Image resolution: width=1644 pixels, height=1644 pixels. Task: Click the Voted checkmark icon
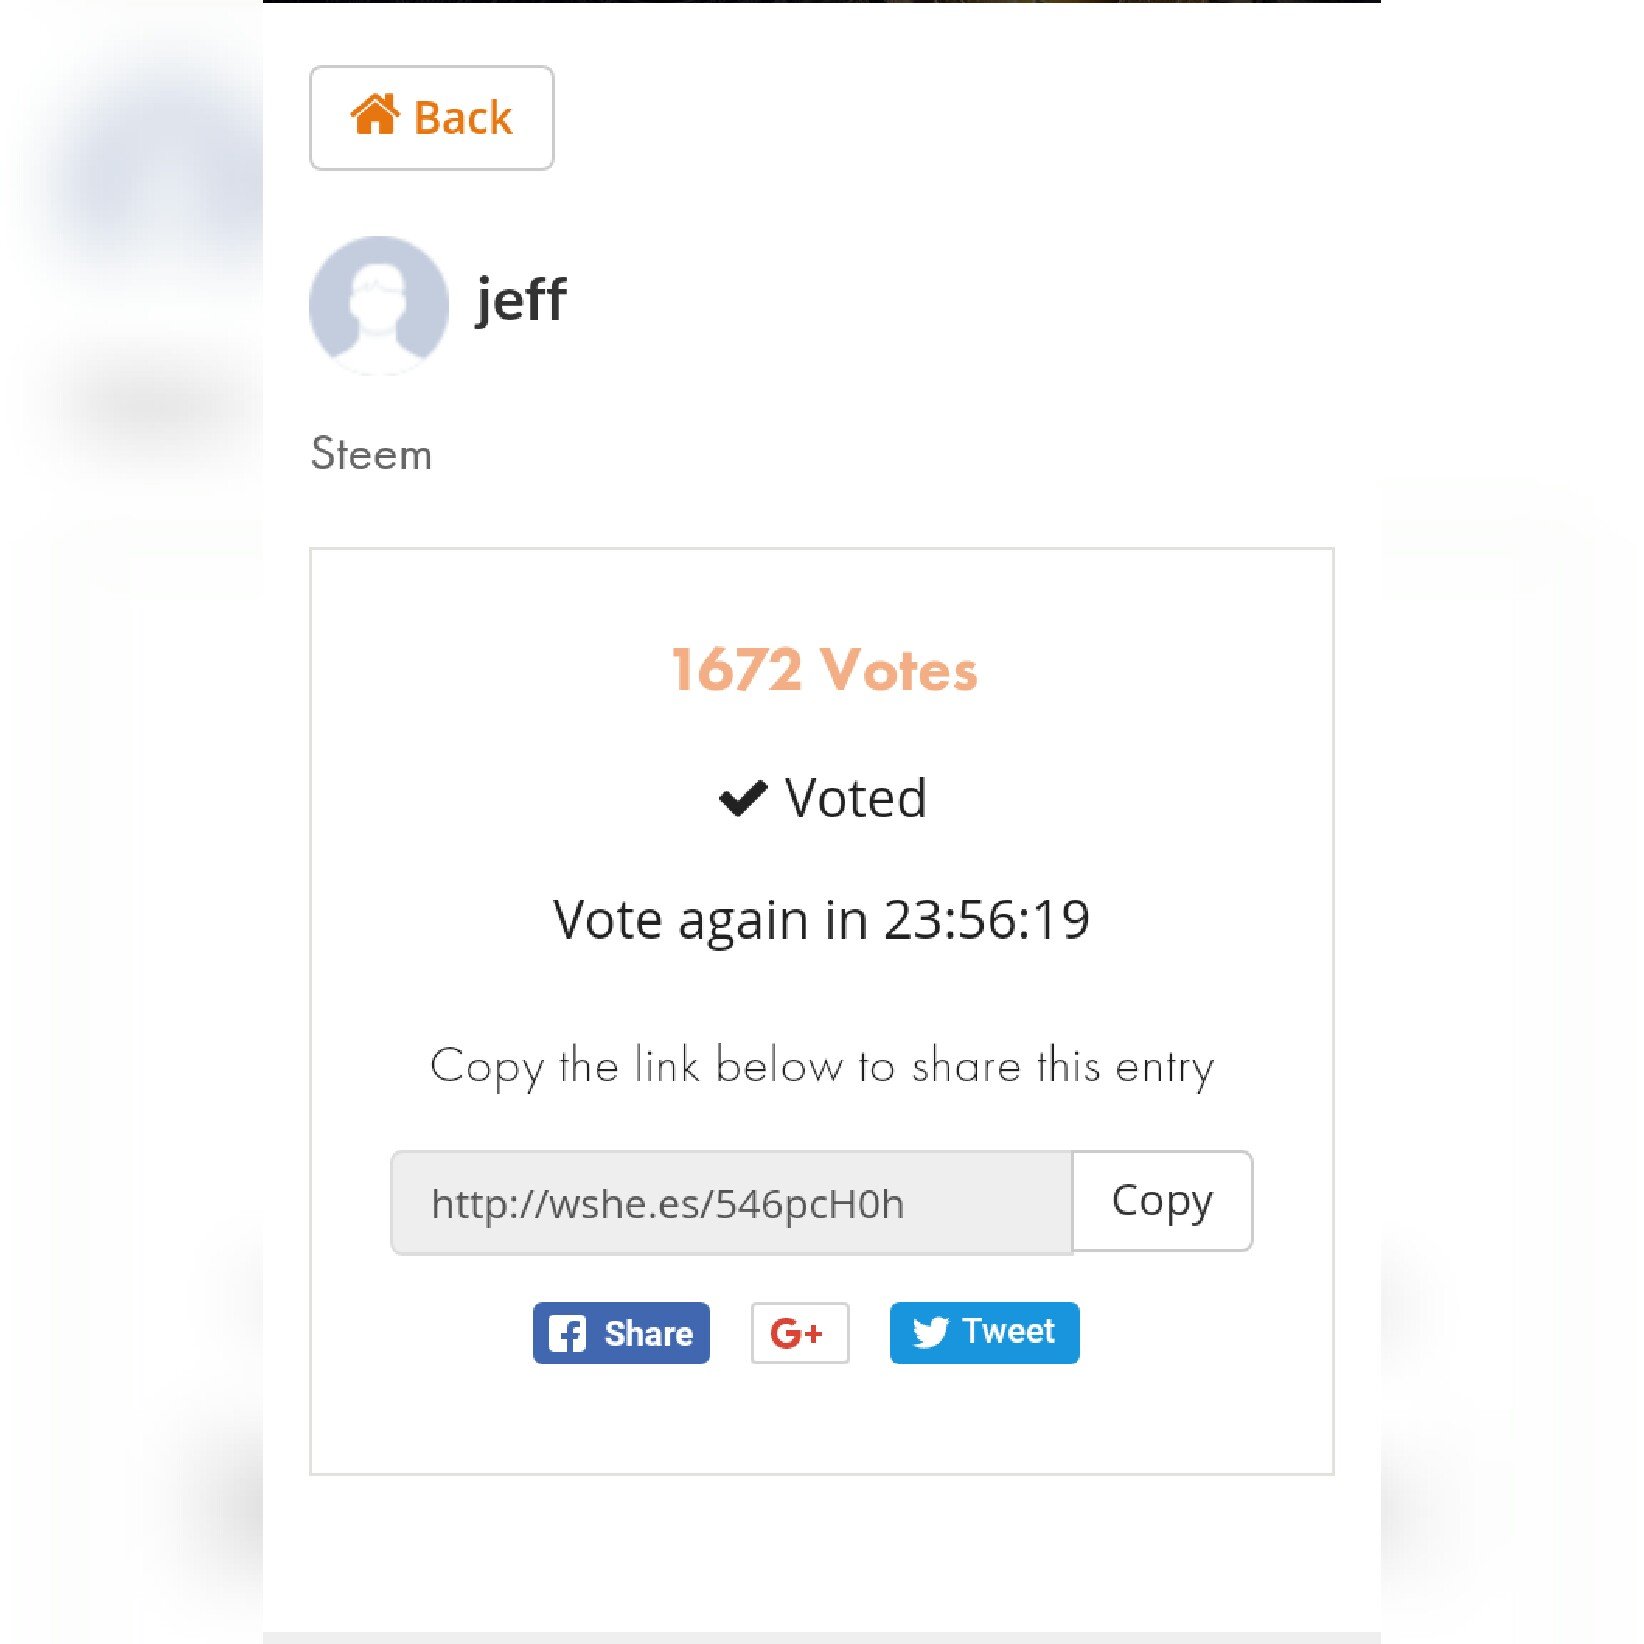coord(743,798)
